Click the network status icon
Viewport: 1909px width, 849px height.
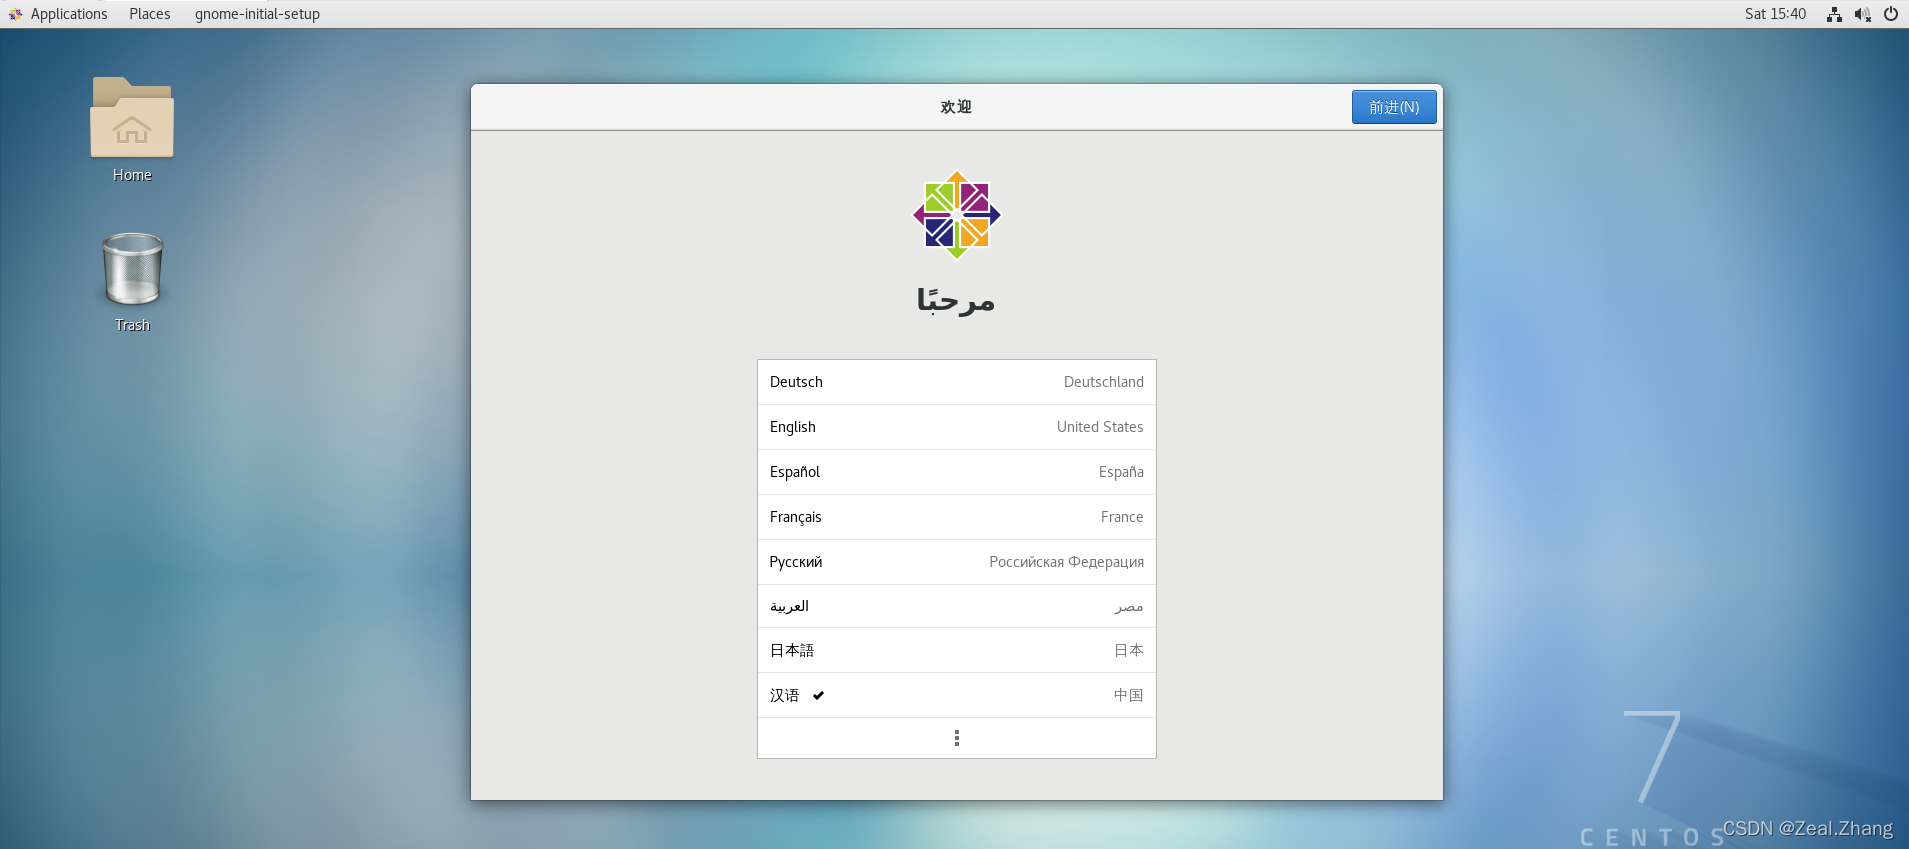click(x=1834, y=14)
